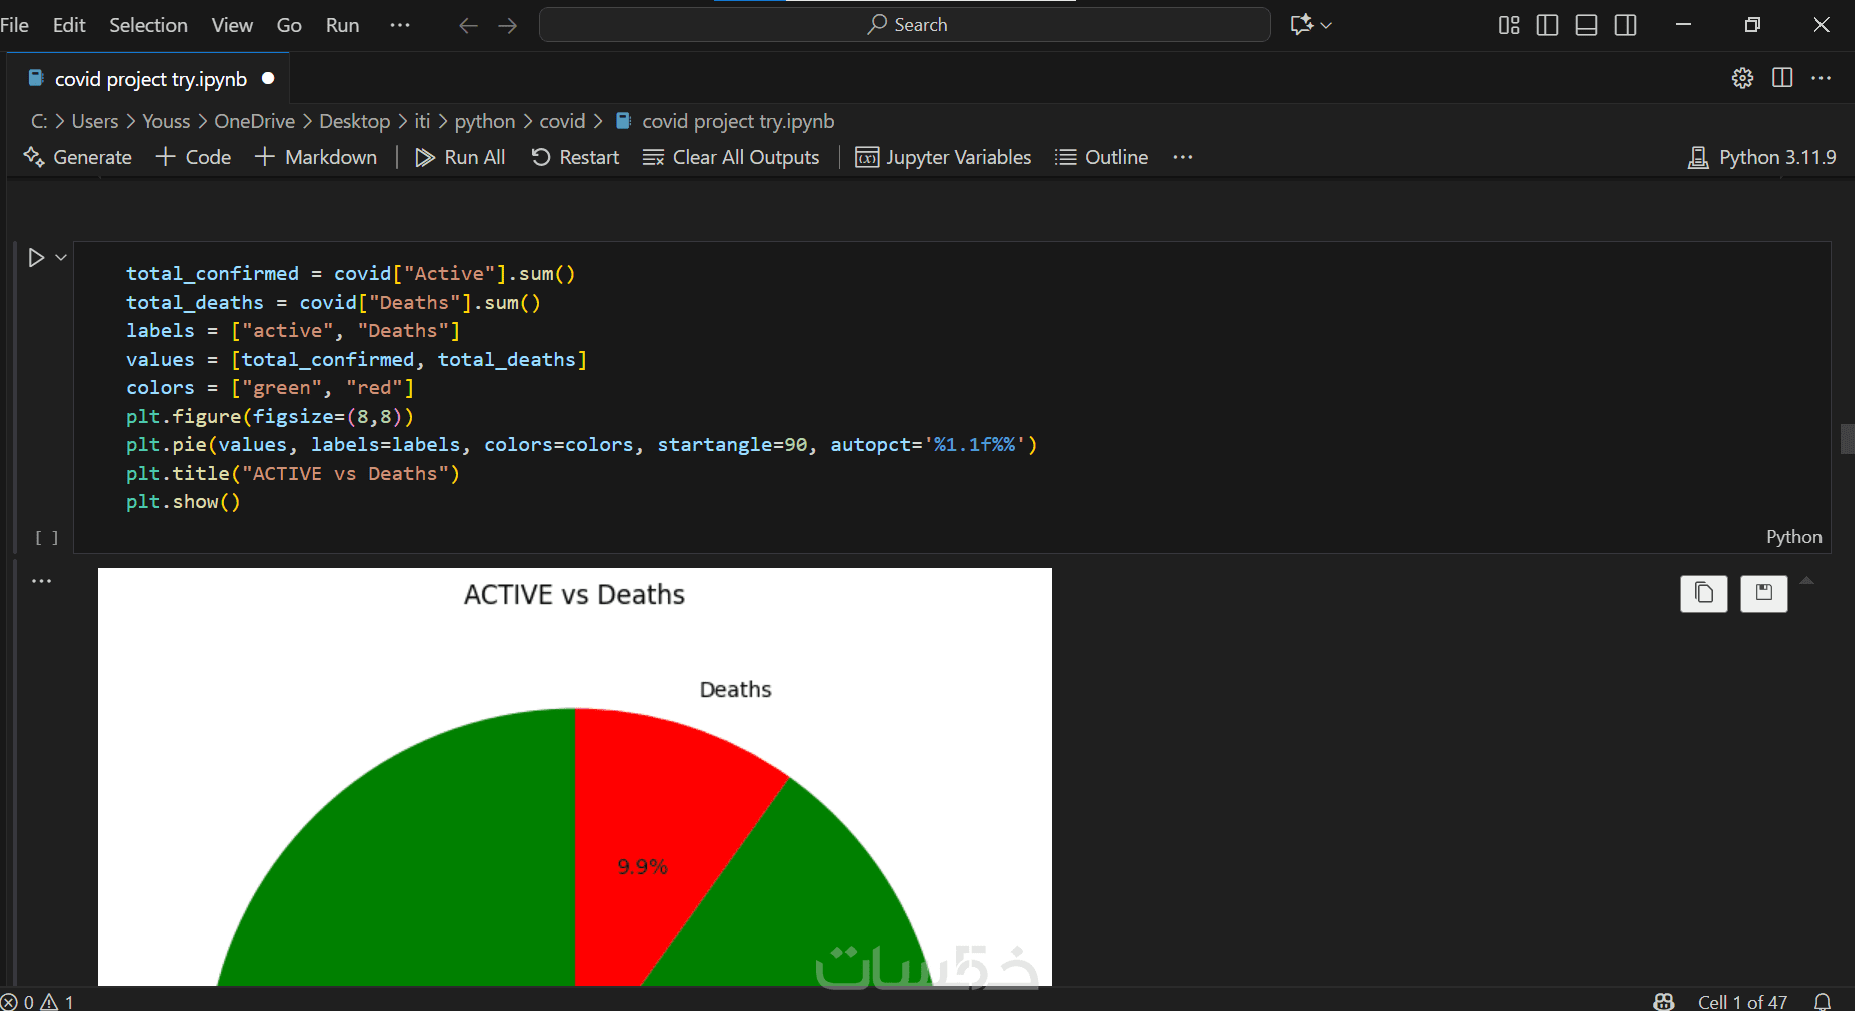
Task: Open the Edit menu
Action: point(69,25)
